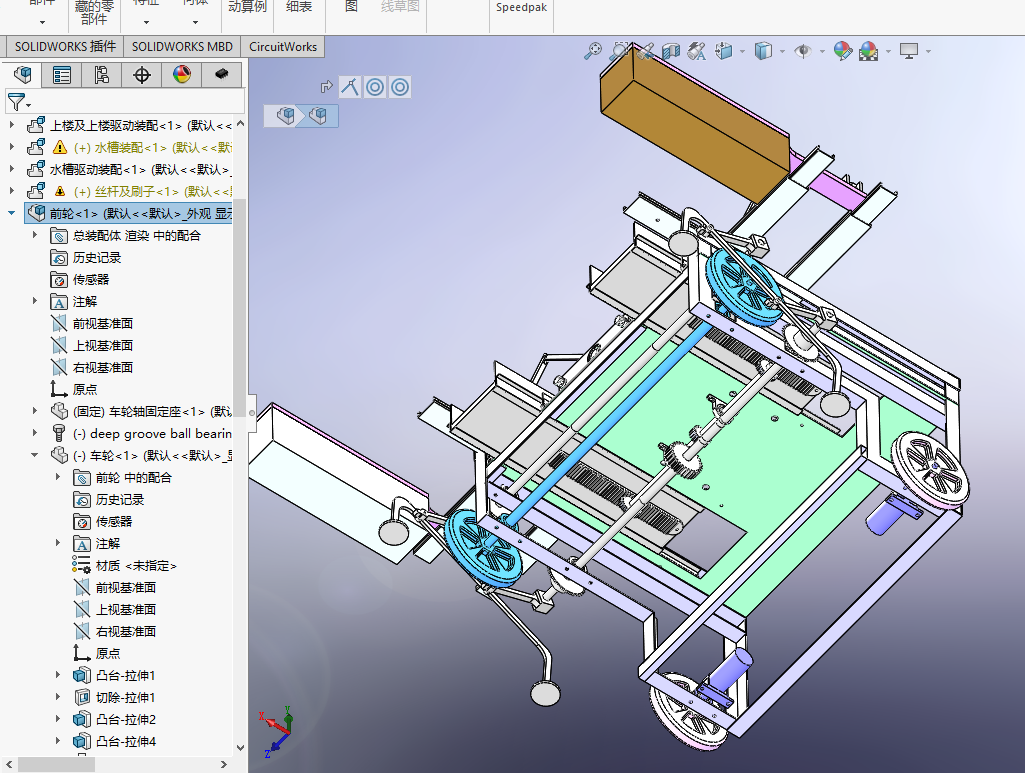Select 前视基准面 plane under 前轮<1>
This screenshot has height=773, width=1025.
pos(103,323)
